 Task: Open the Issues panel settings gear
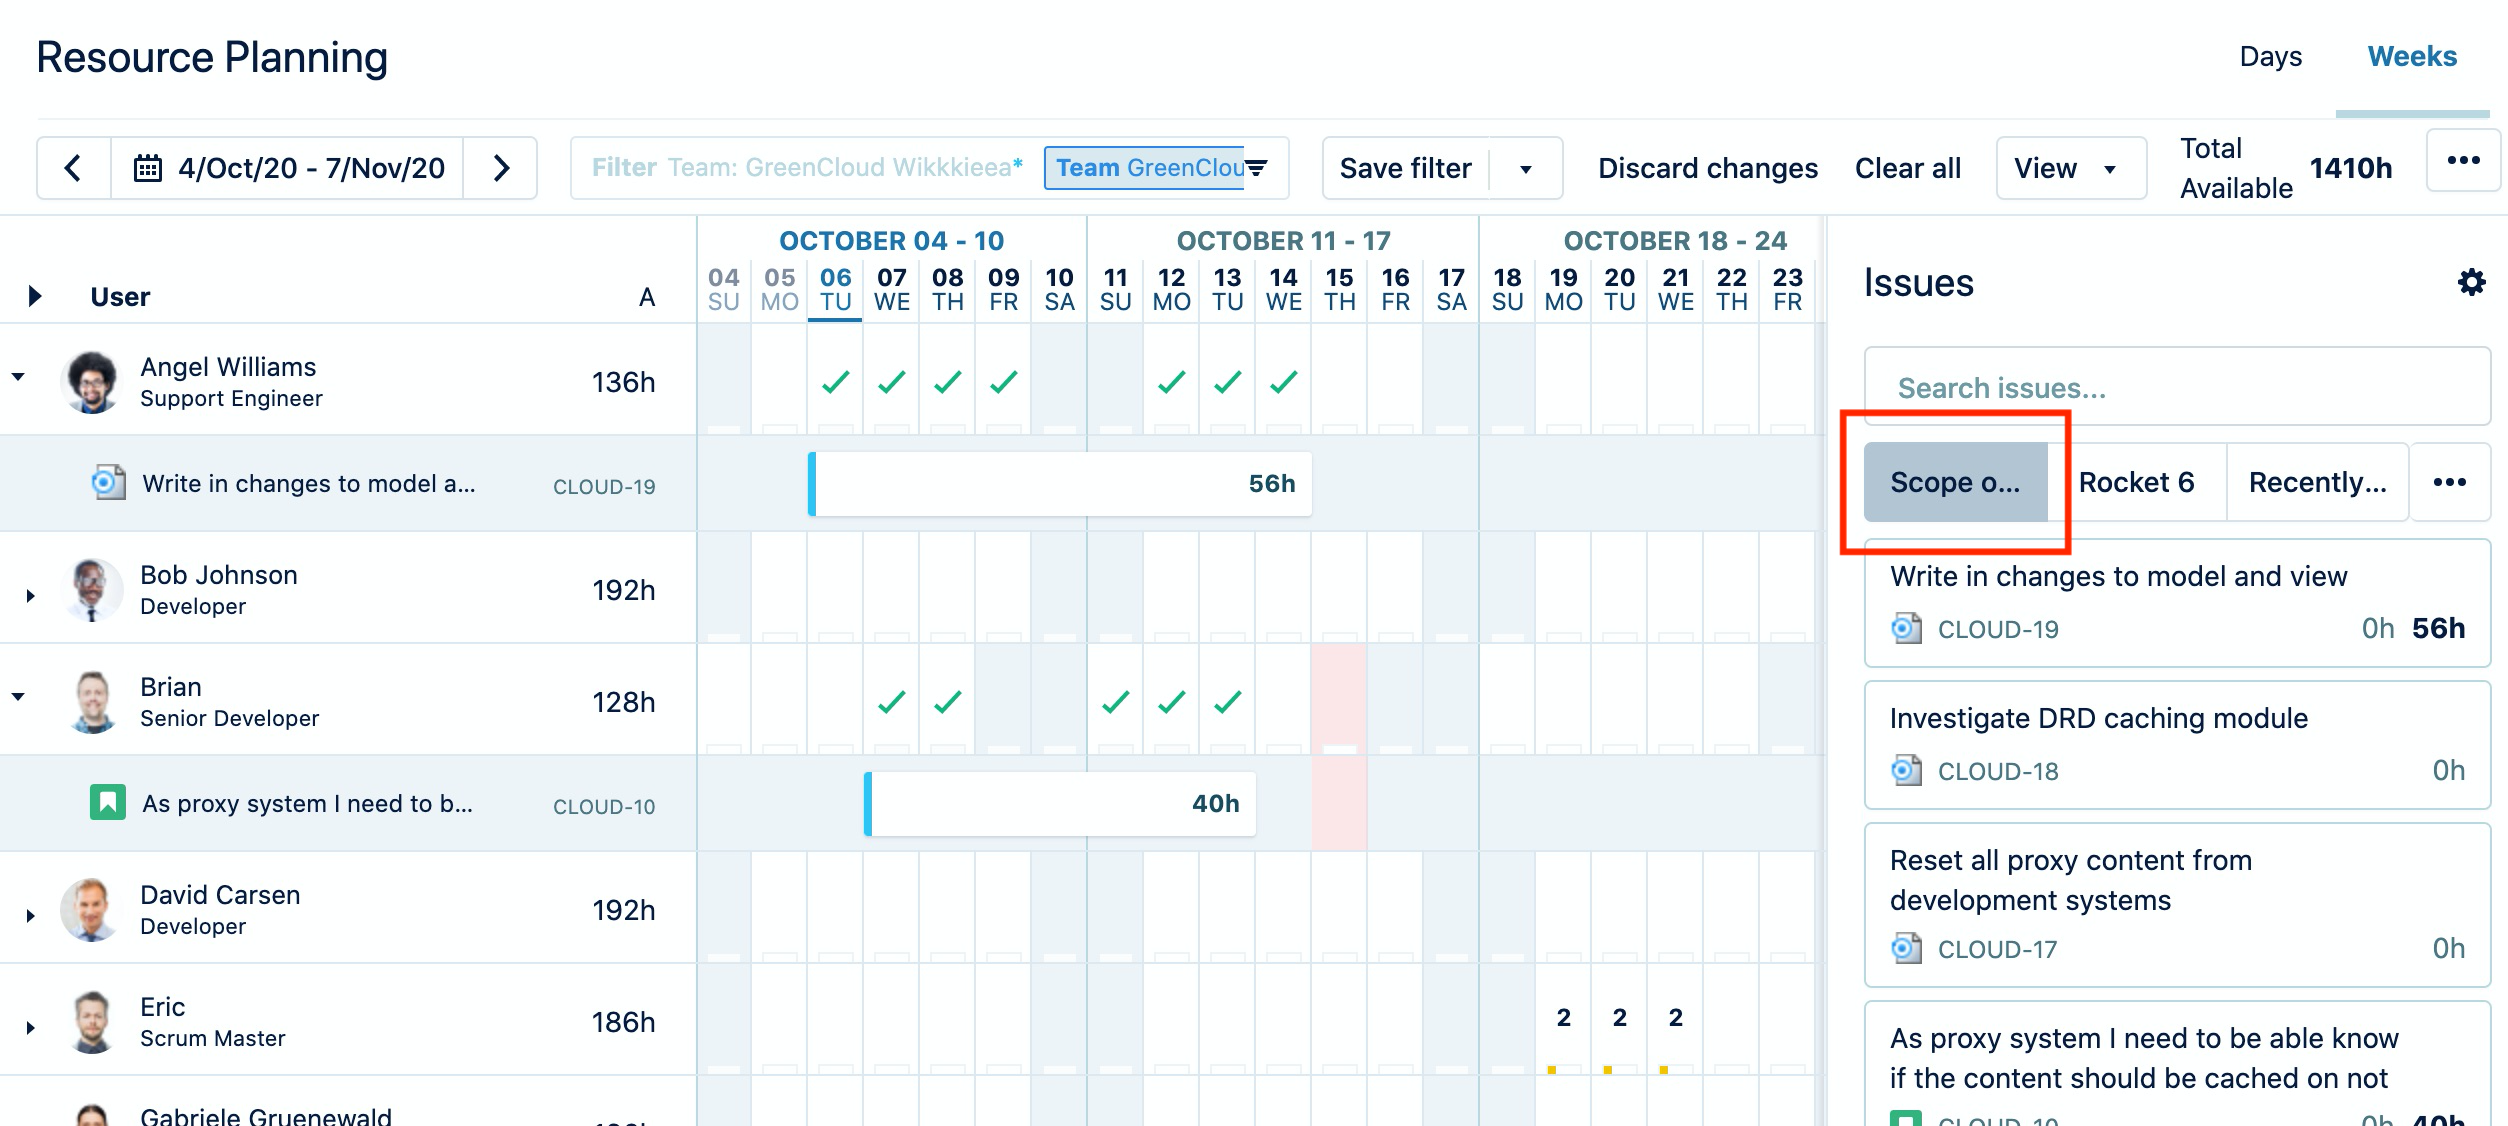(2471, 283)
